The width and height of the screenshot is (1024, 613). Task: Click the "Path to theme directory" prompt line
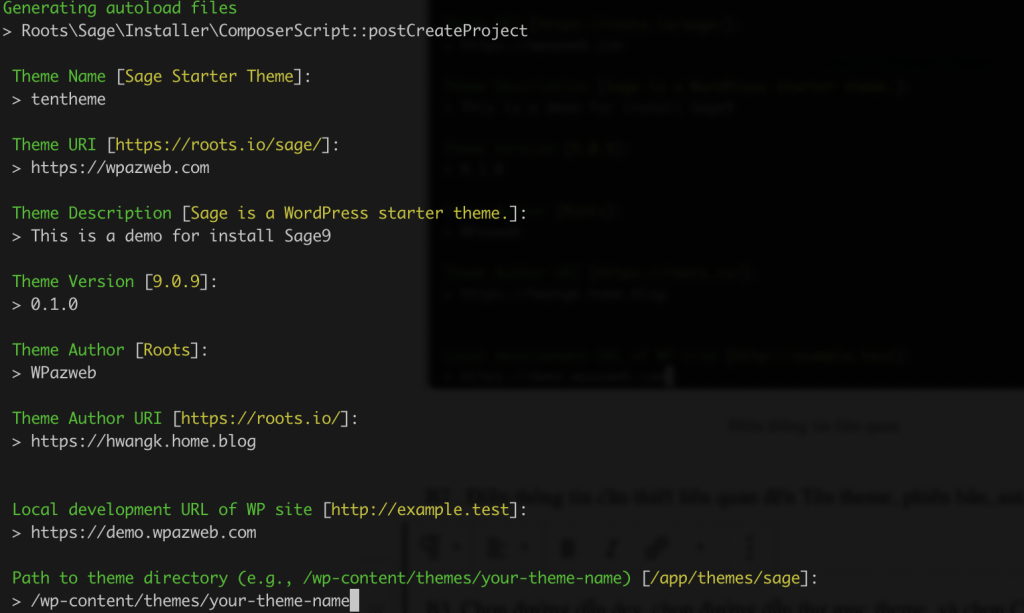pos(415,578)
